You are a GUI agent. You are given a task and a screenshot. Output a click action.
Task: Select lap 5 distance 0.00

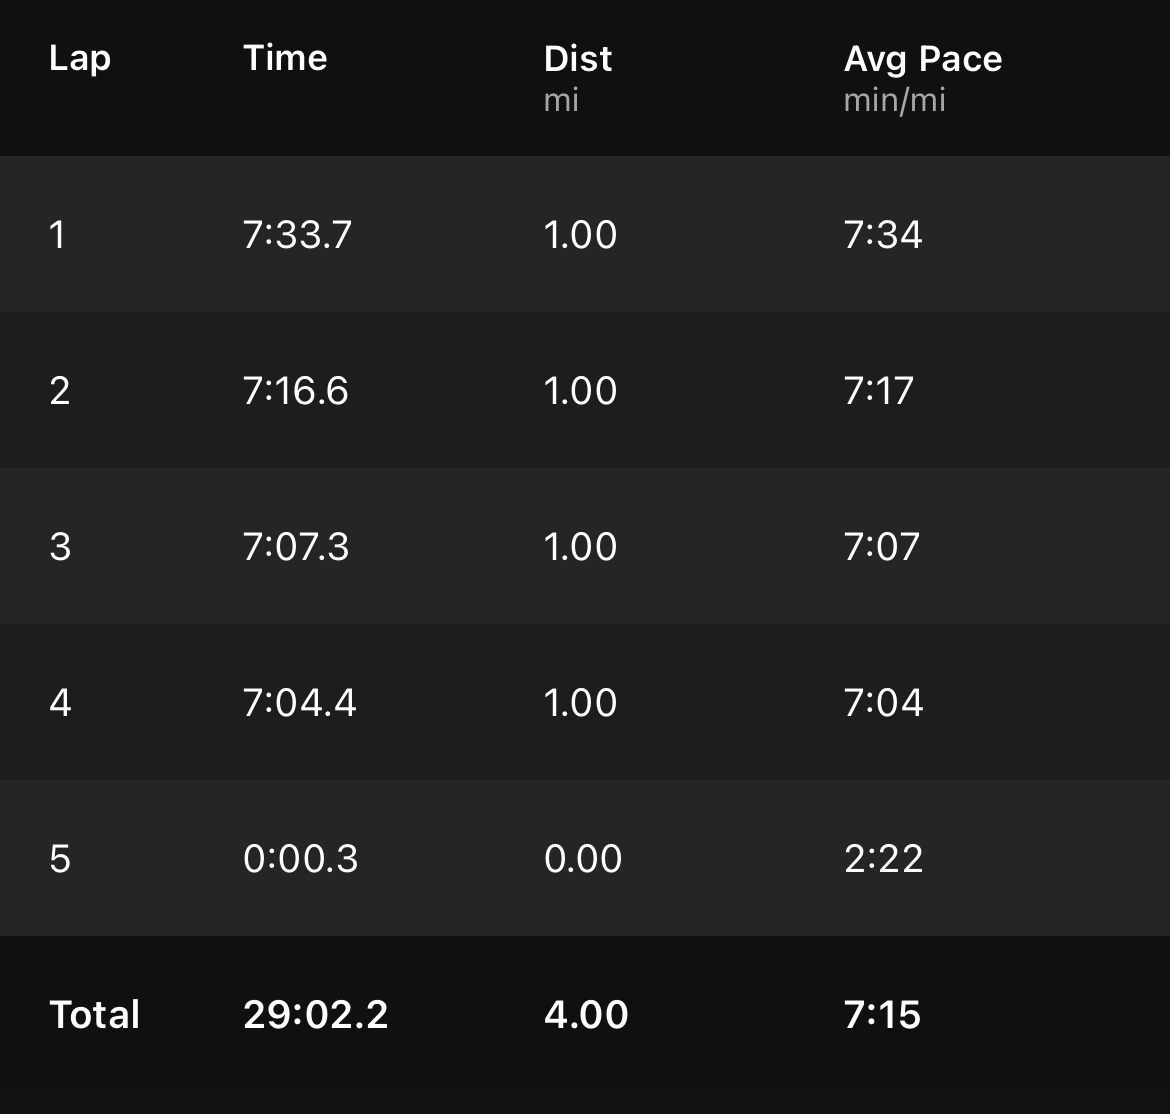(583, 859)
